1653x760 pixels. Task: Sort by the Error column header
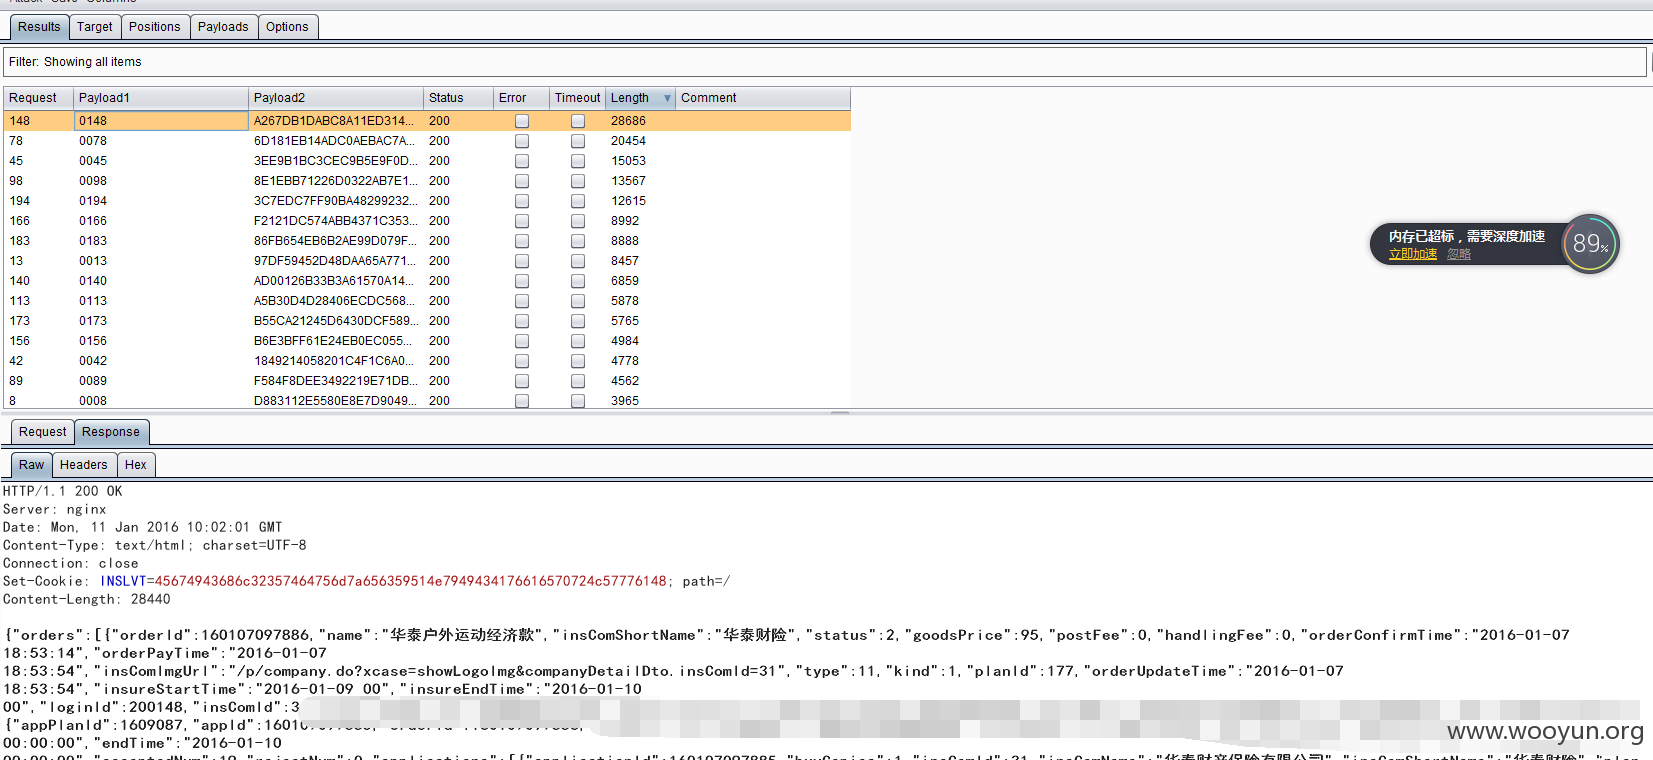(522, 98)
